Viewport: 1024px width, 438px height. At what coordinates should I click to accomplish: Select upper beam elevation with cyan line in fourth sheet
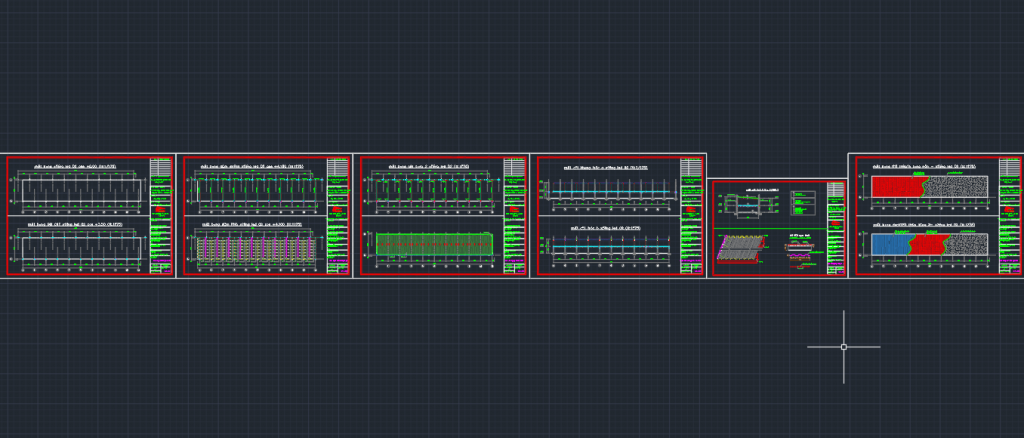tap(611, 191)
